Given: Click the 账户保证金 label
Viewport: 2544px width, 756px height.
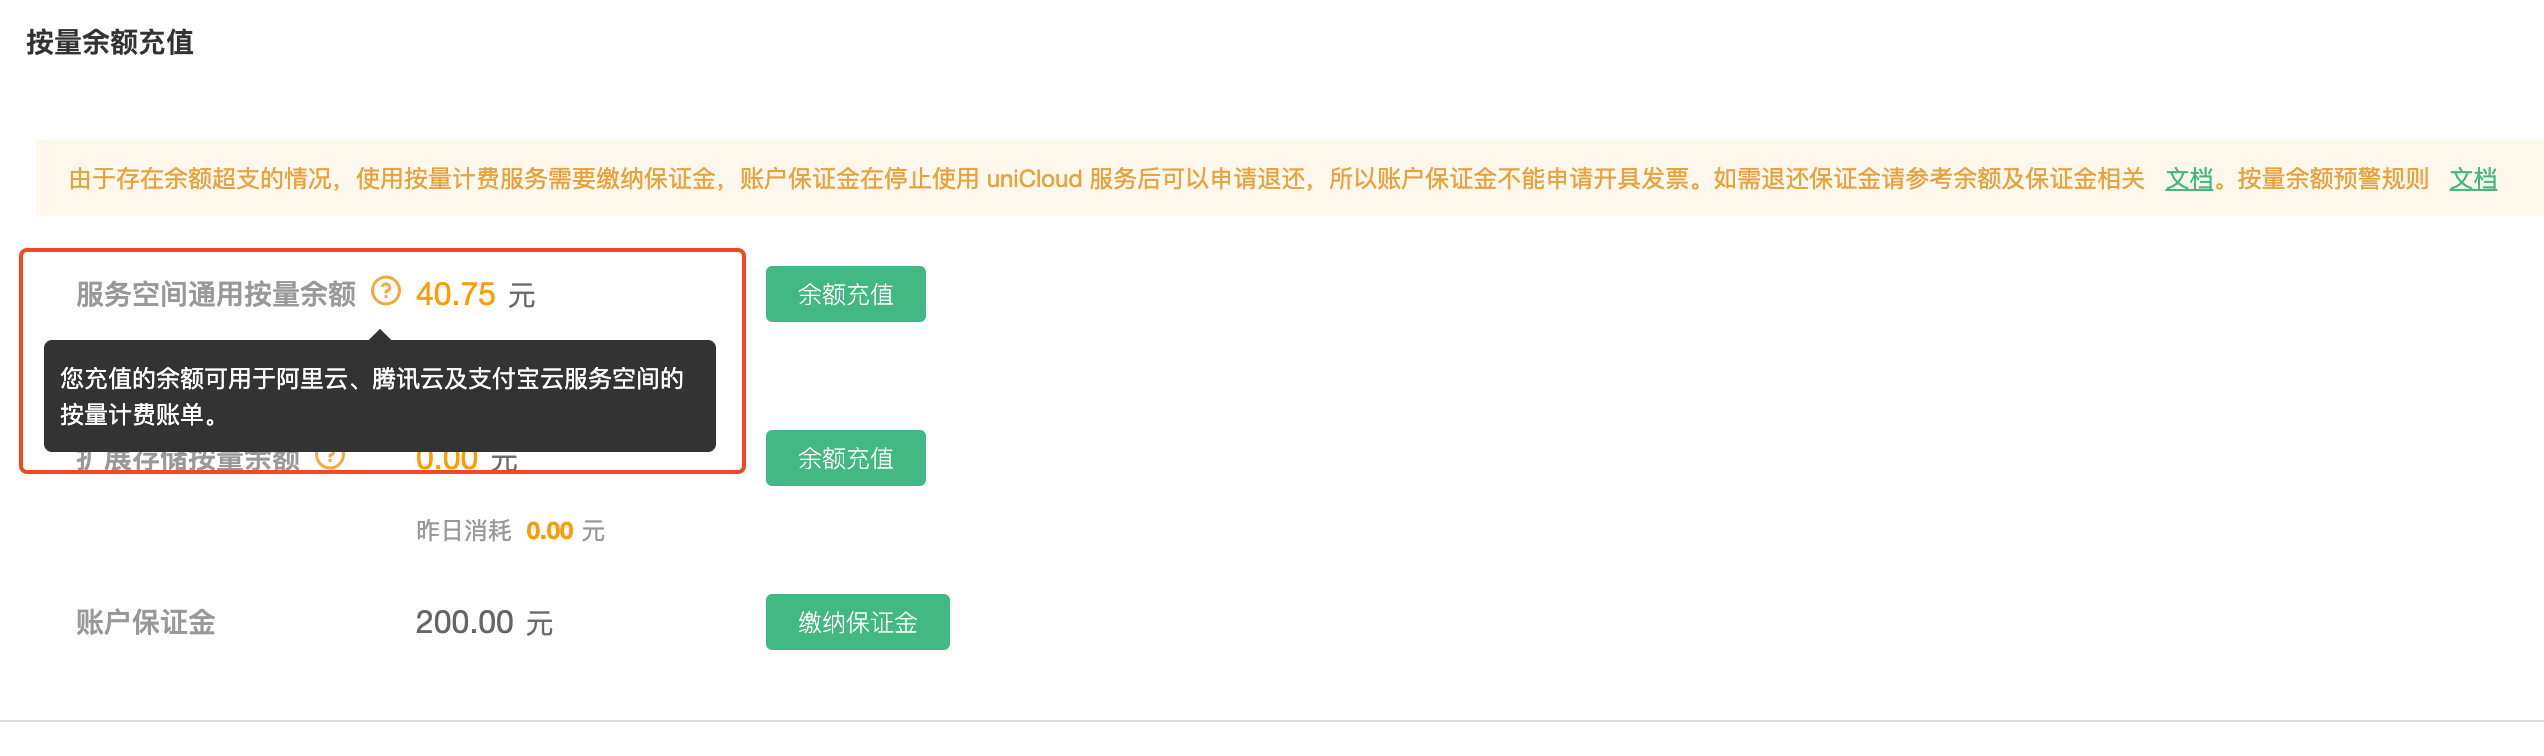Looking at the screenshot, I should tap(146, 622).
